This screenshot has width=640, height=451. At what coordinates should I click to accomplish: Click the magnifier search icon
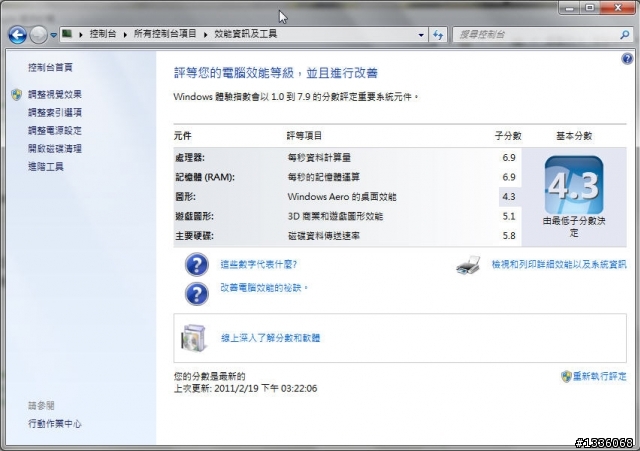pos(624,35)
